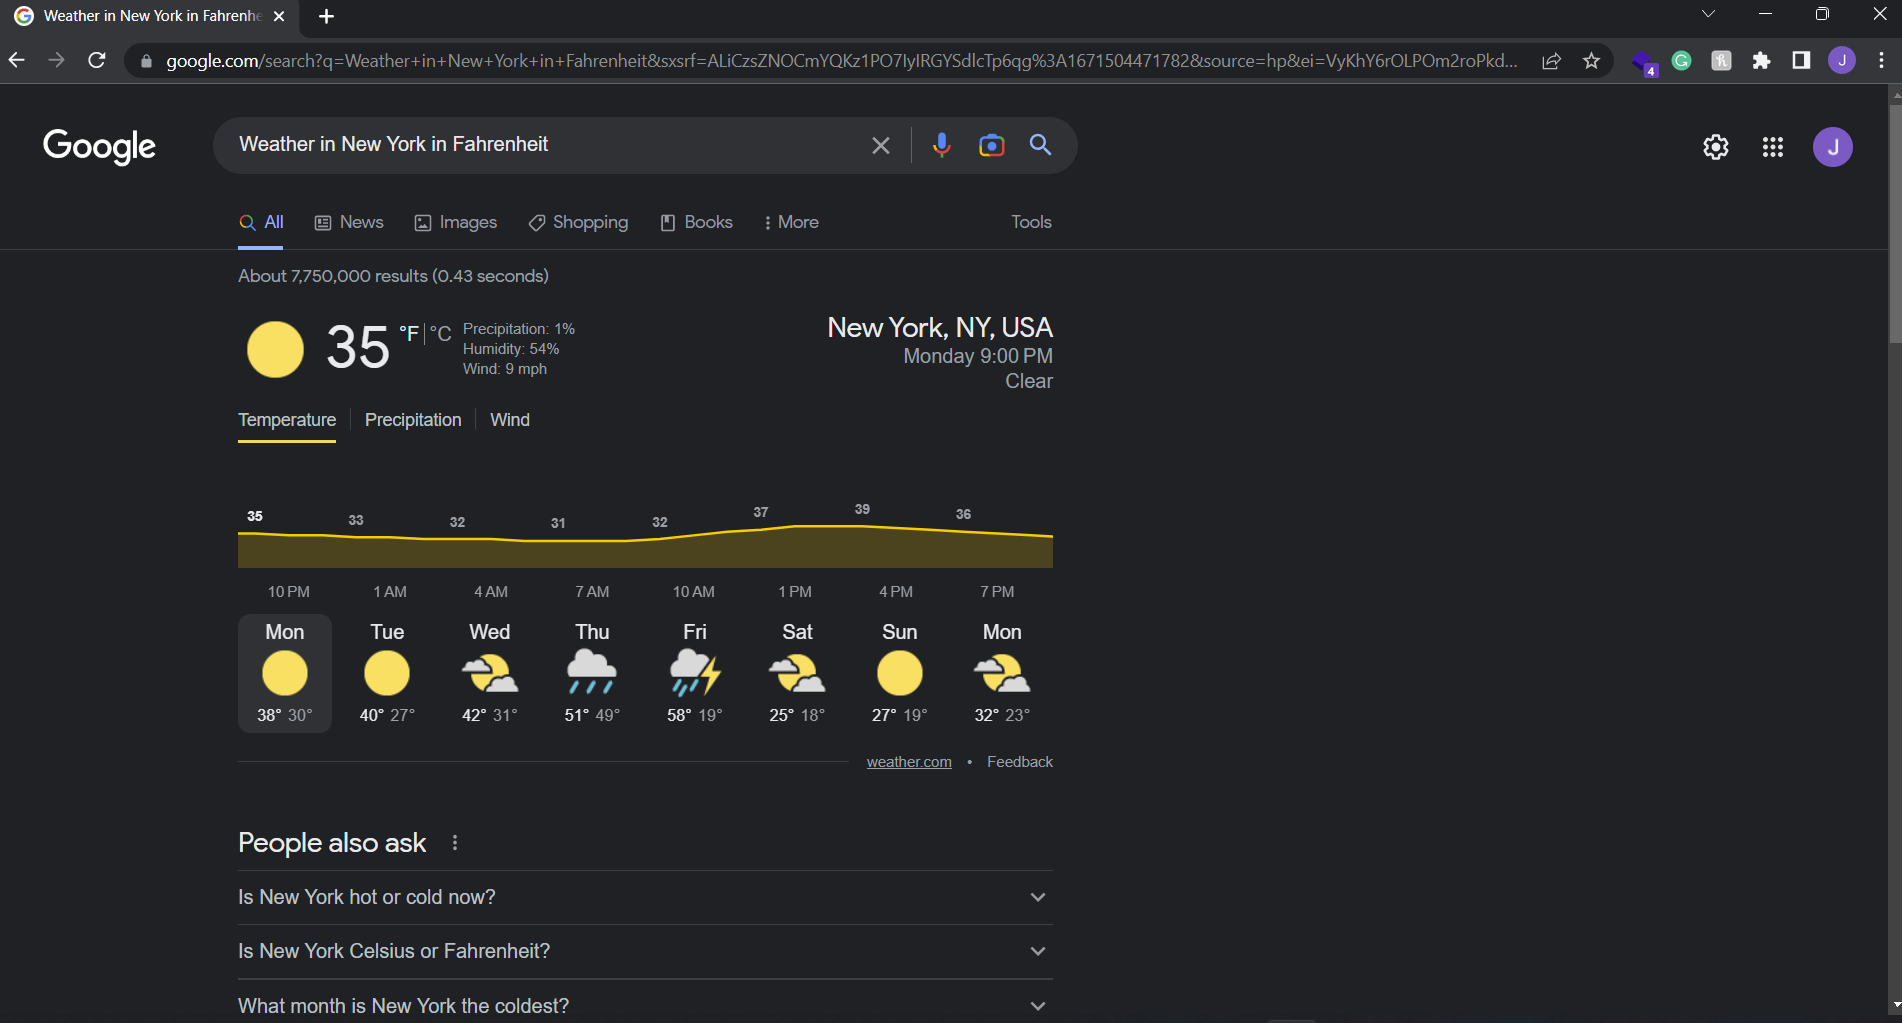Submit search with the magnifier icon
Screen dimensions: 1902x1023
coord(1040,145)
